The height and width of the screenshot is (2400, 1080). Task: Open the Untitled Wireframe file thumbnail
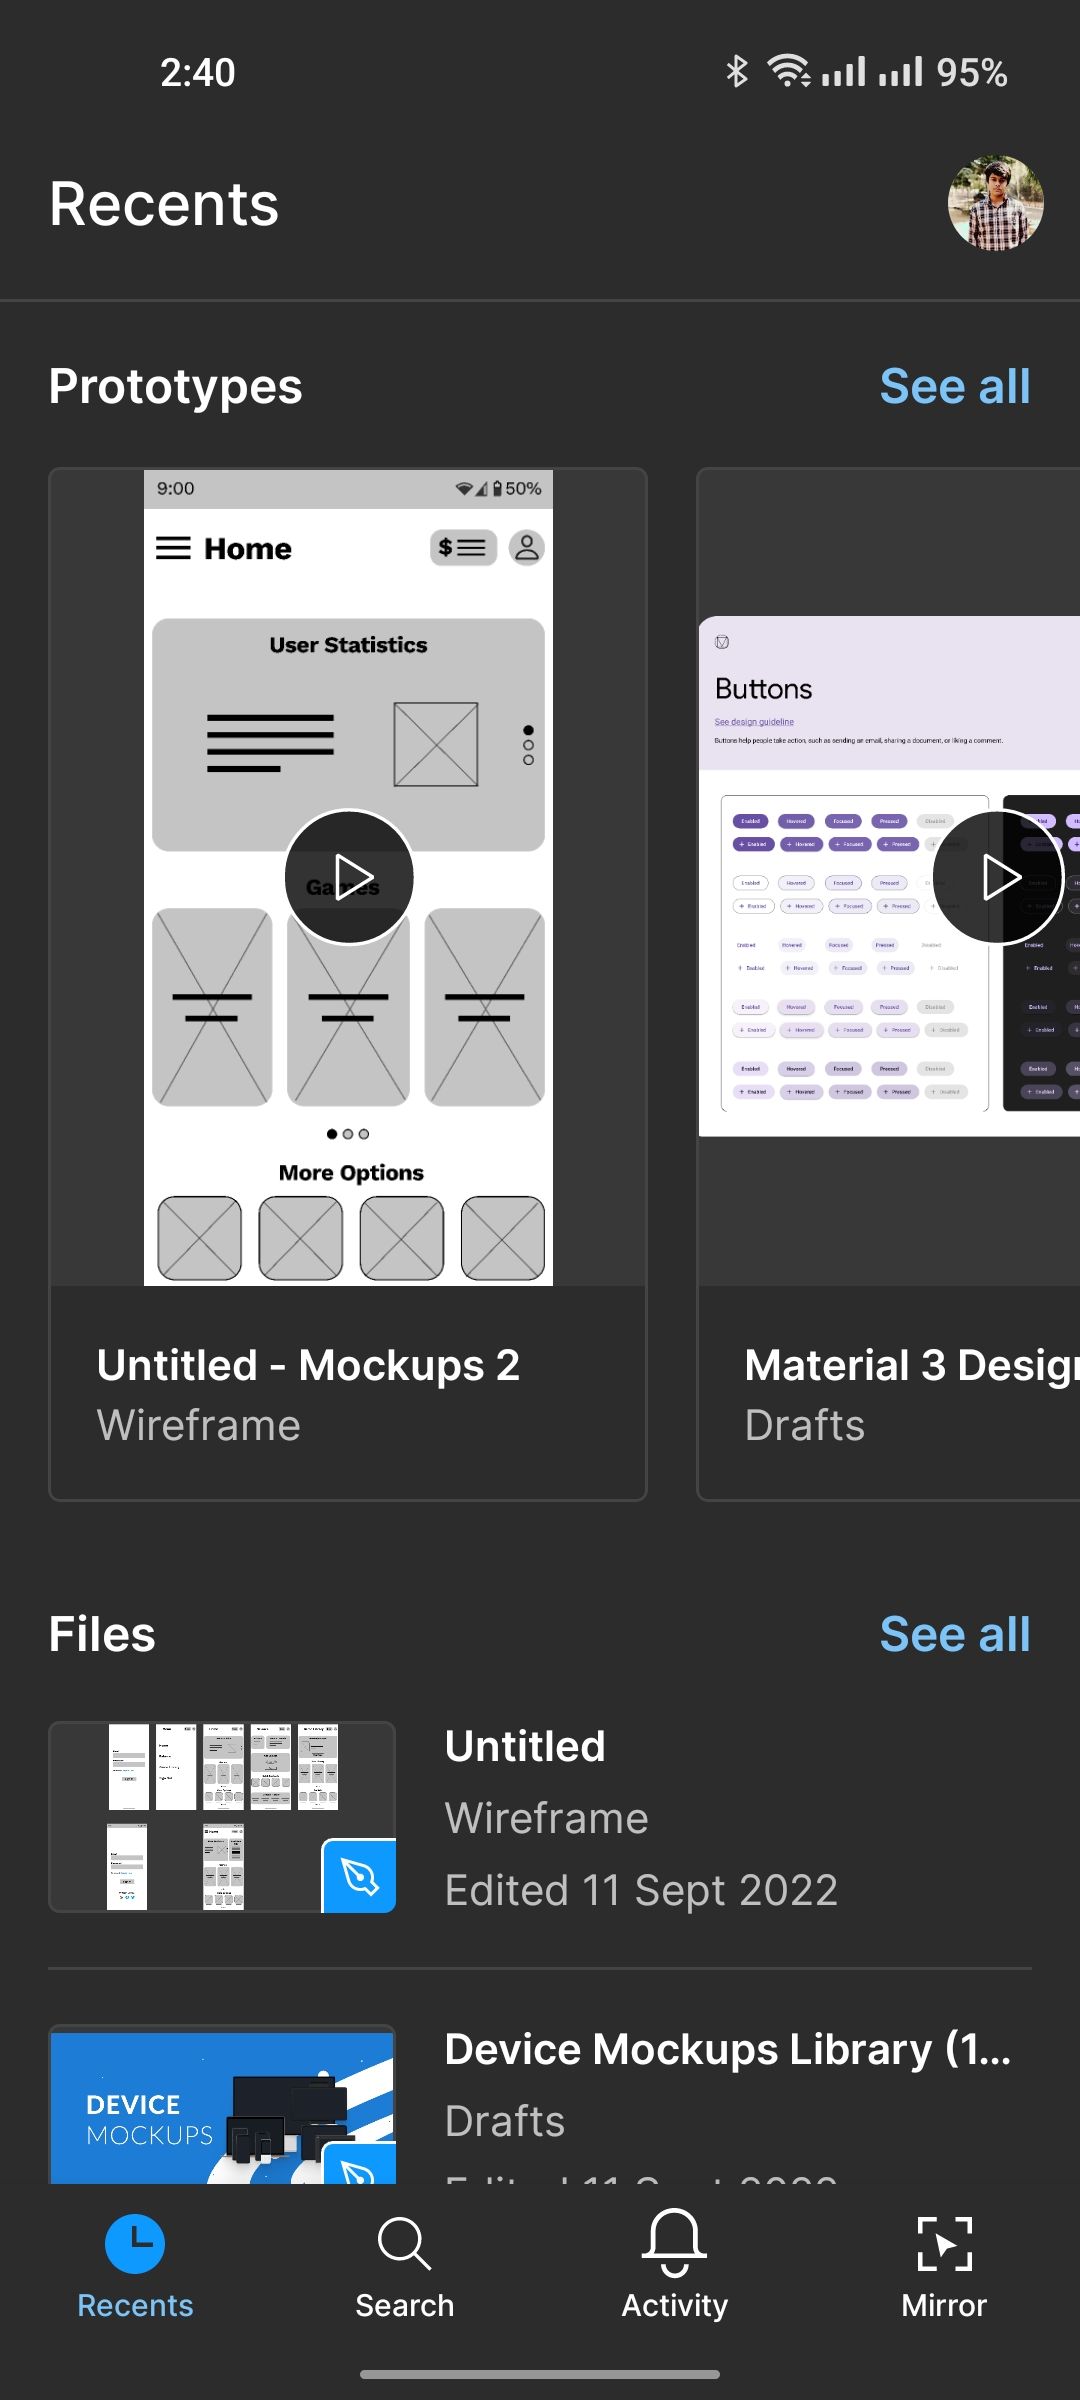222,1817
